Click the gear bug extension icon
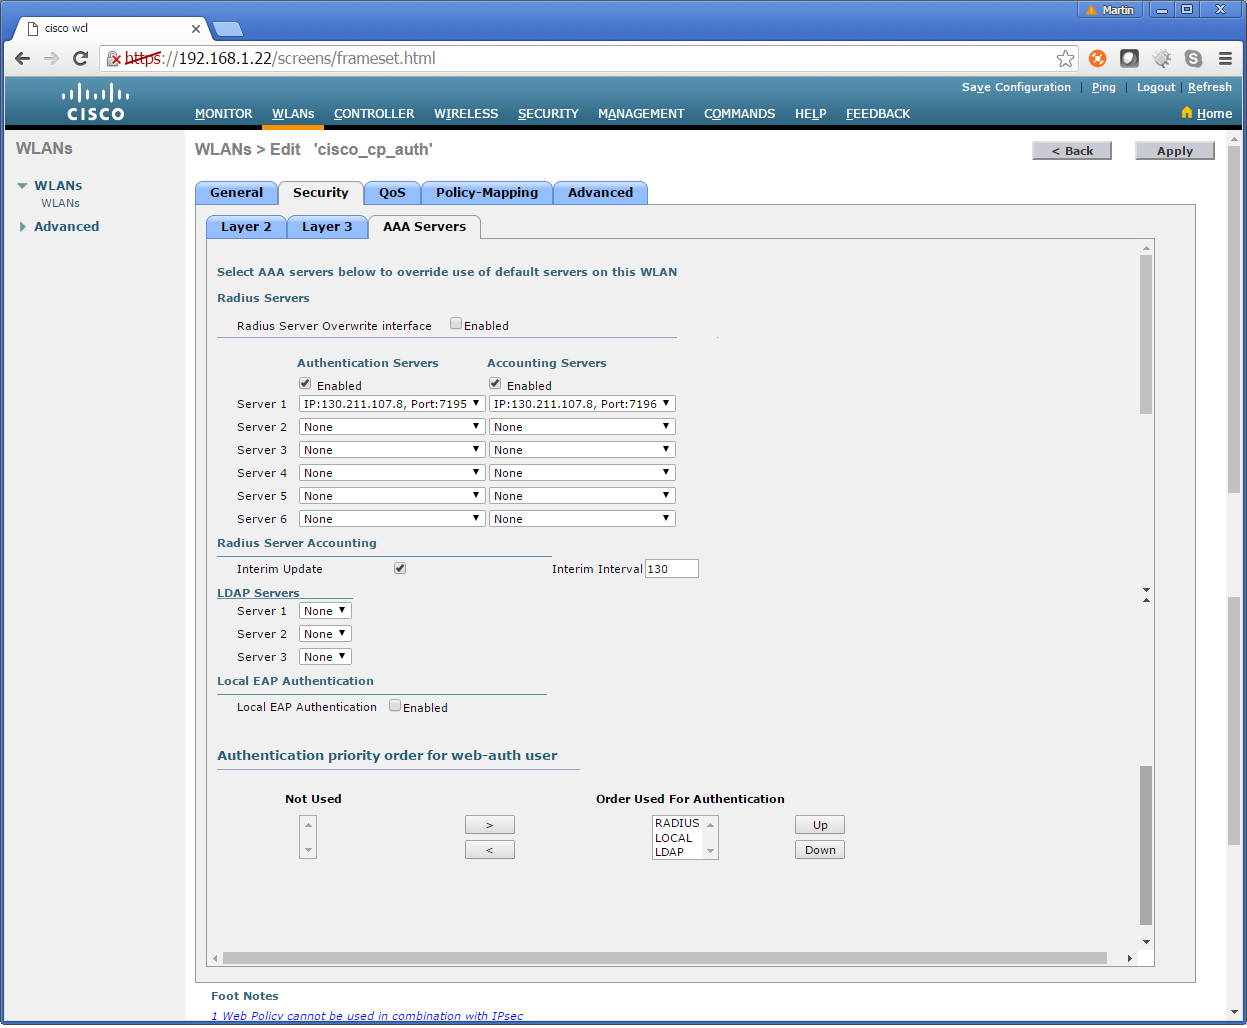 tap(1162, 58)
